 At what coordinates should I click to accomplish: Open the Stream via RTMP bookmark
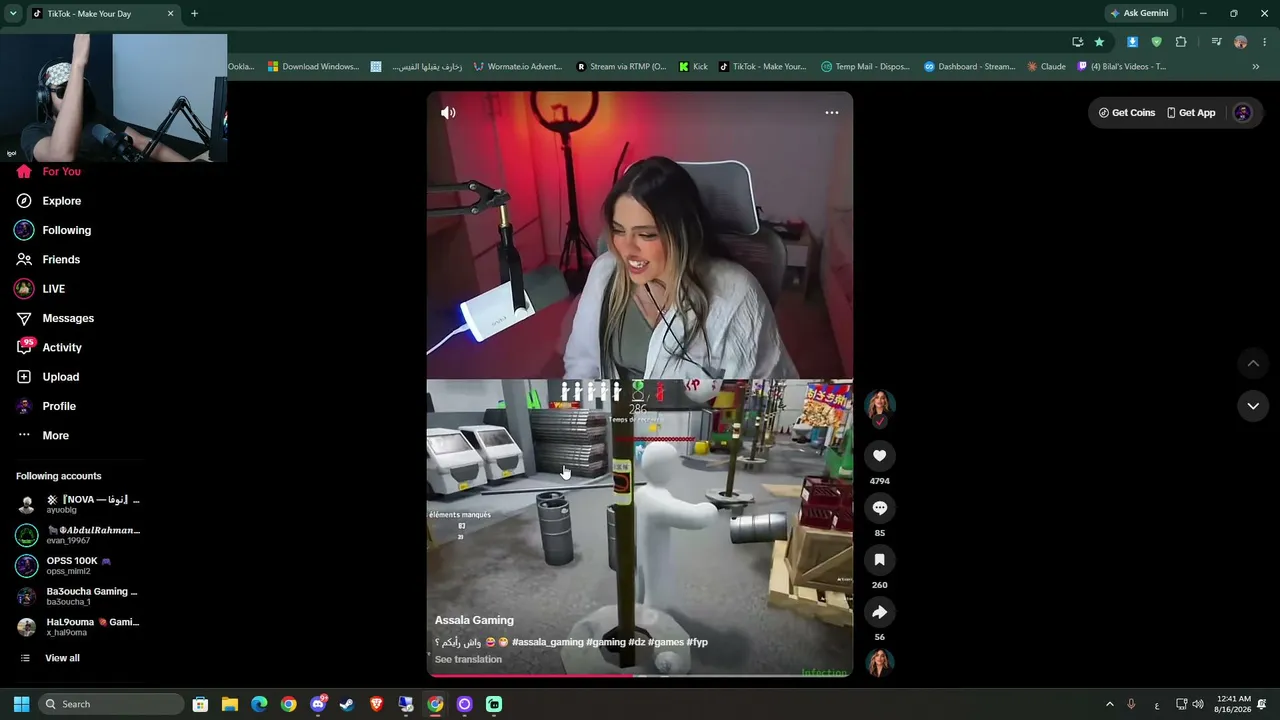click(621, 67)
